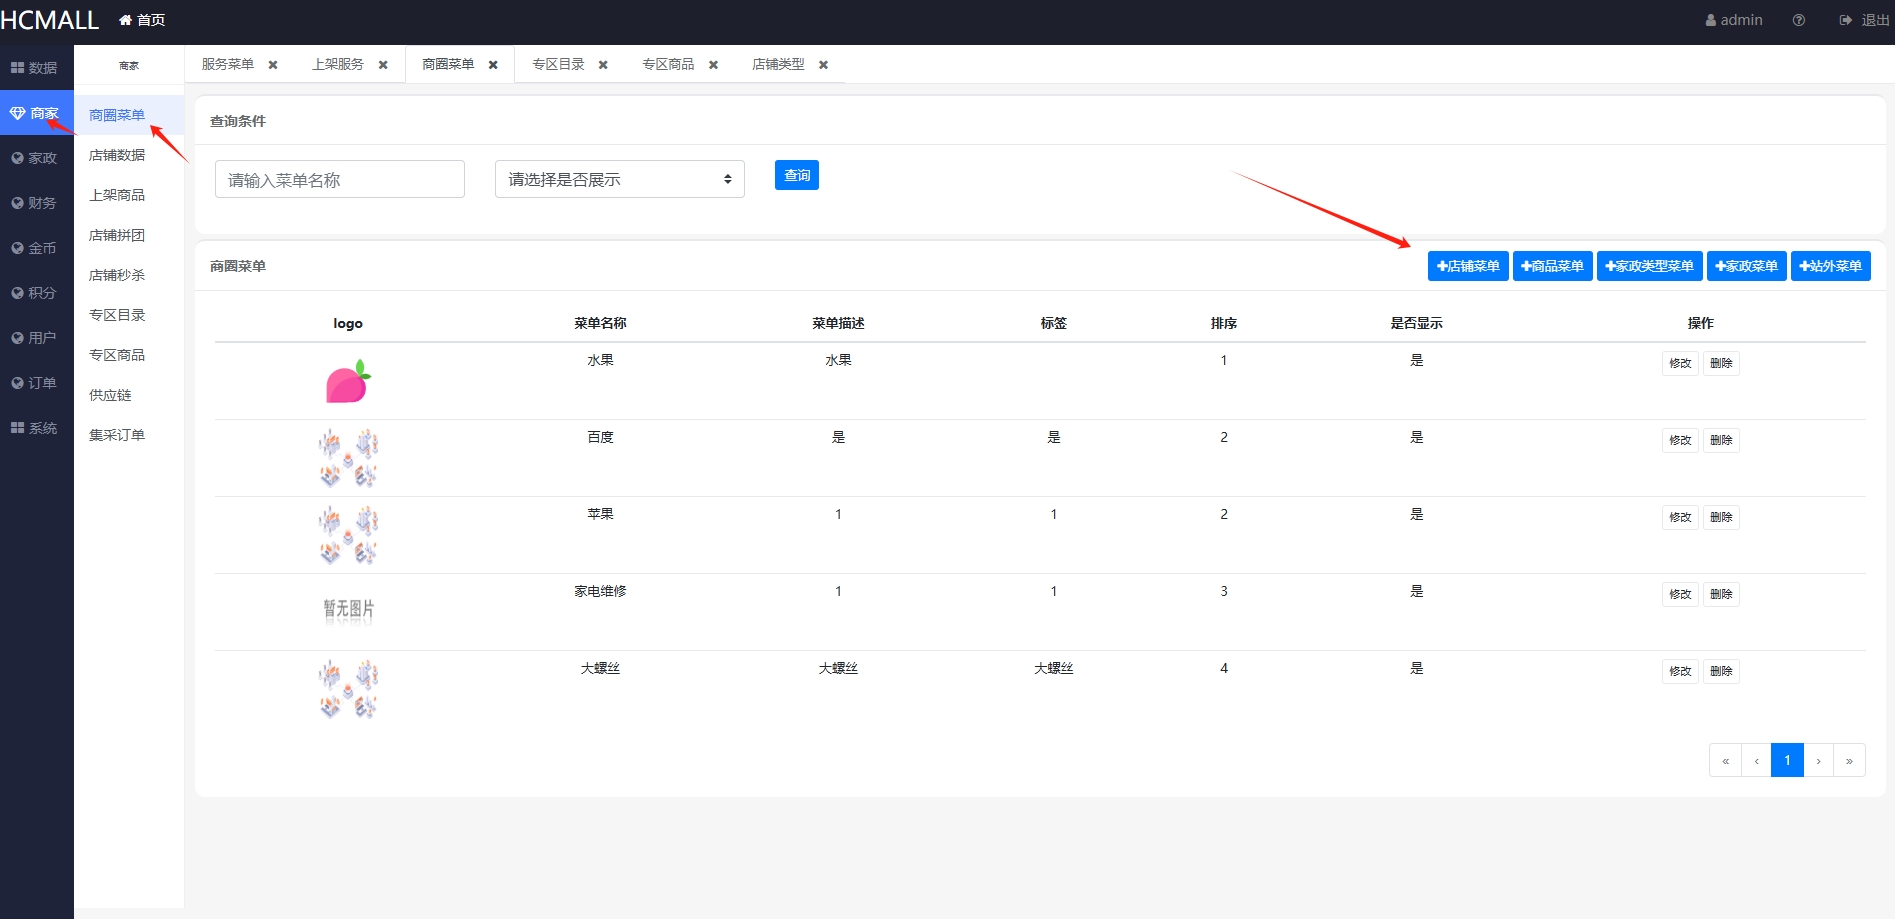Image resolution: width=1895 pixels, height=919 pixels.
Task: Click the +店铺菜单 button
Action: [1468, 266]
